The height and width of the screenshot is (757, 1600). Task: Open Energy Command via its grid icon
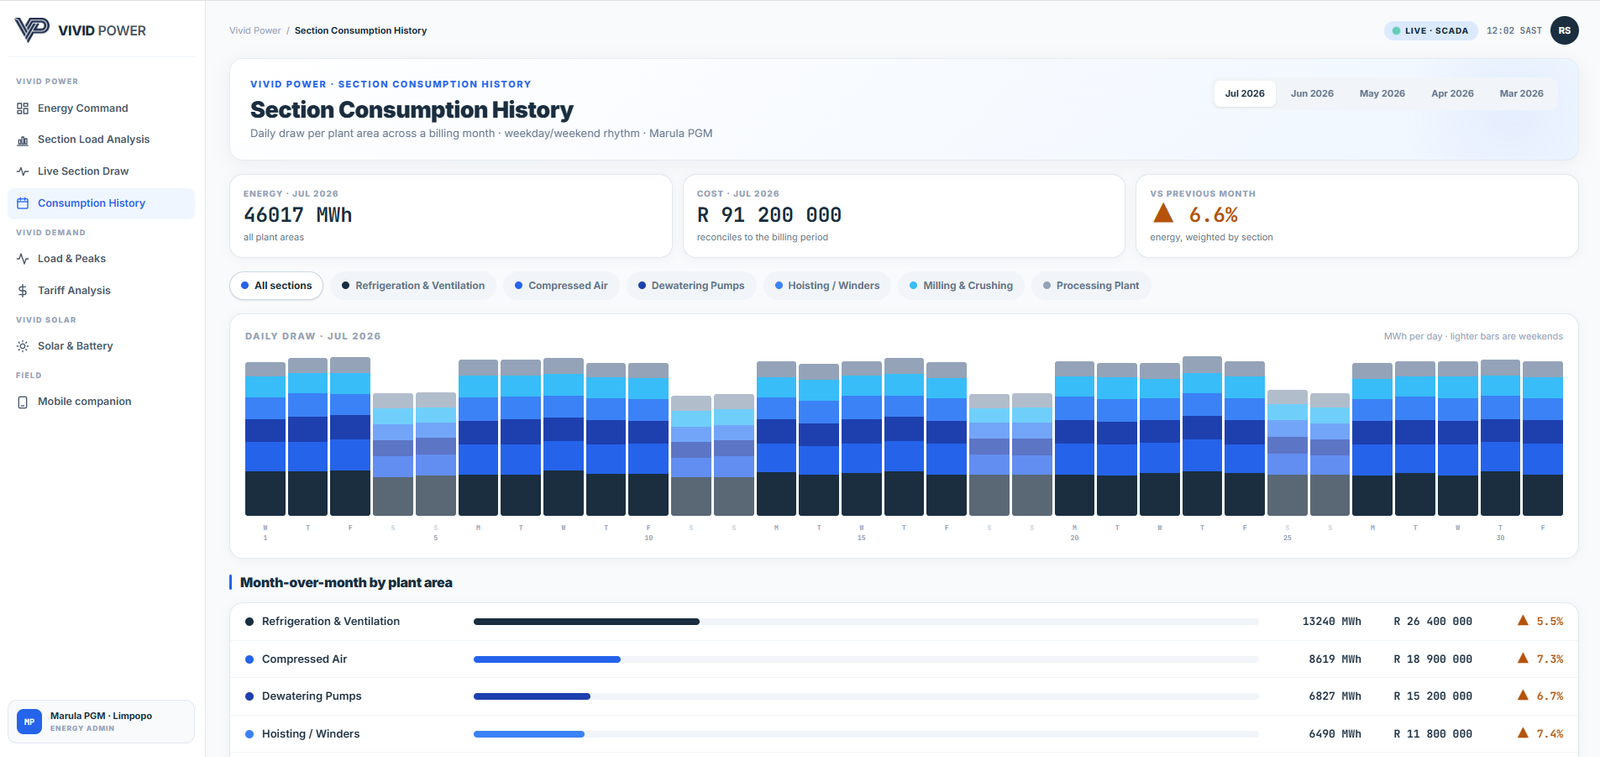[x=23, y=108]
